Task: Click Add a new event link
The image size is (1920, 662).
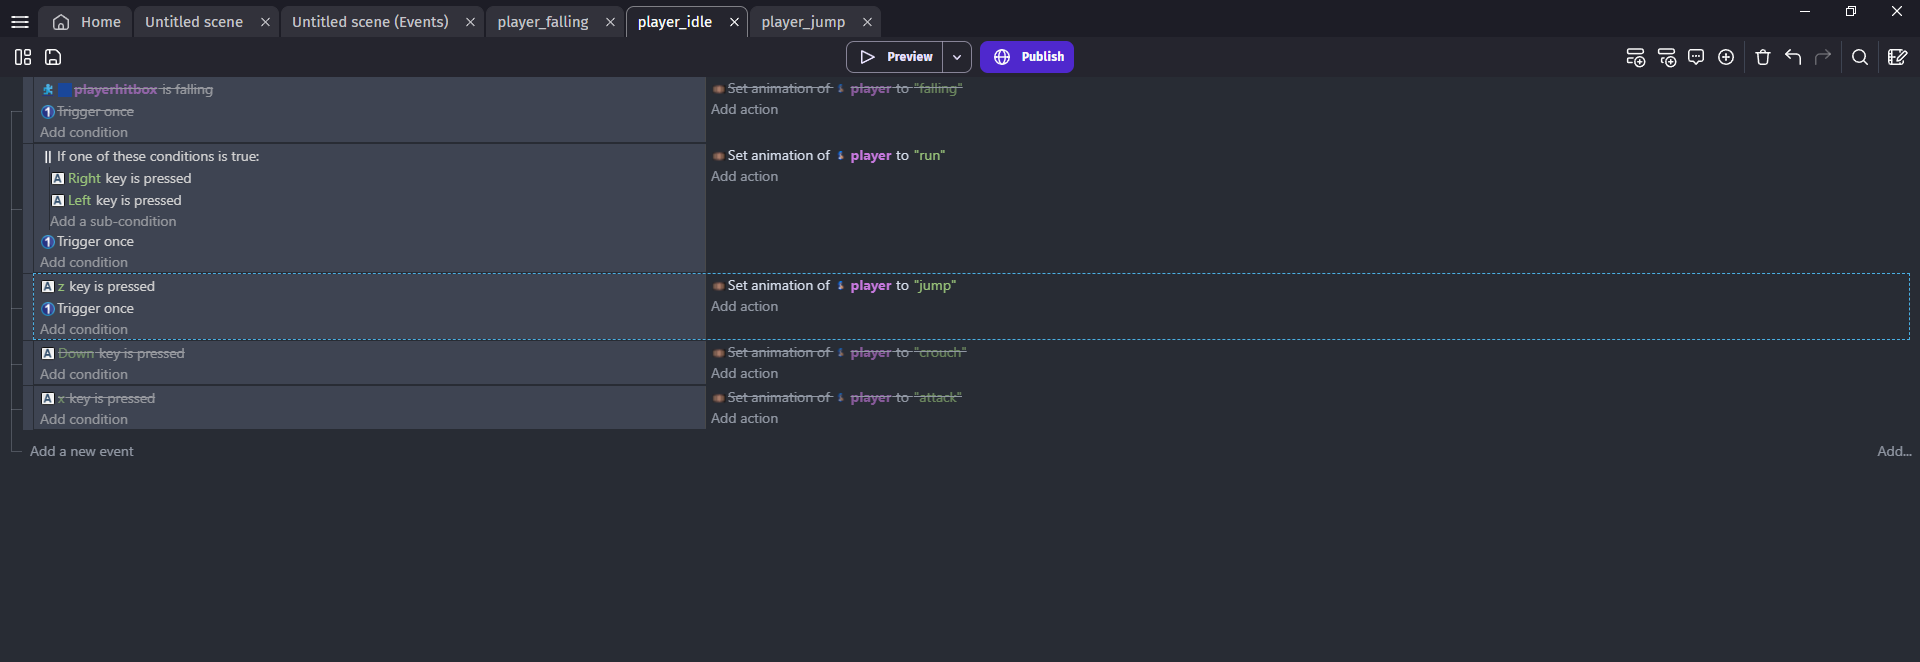Action: [x=82, y=451]
